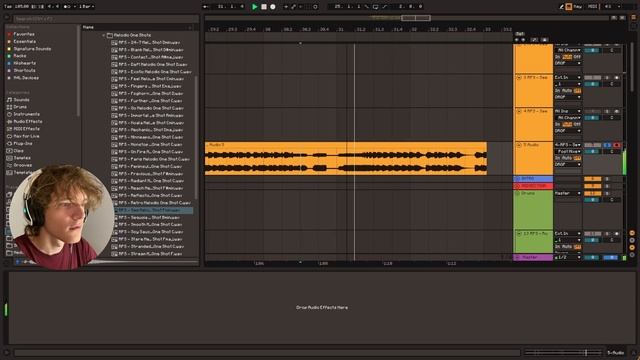Toggle Key map mode
The image size is (640, 360).
[578, 7]
